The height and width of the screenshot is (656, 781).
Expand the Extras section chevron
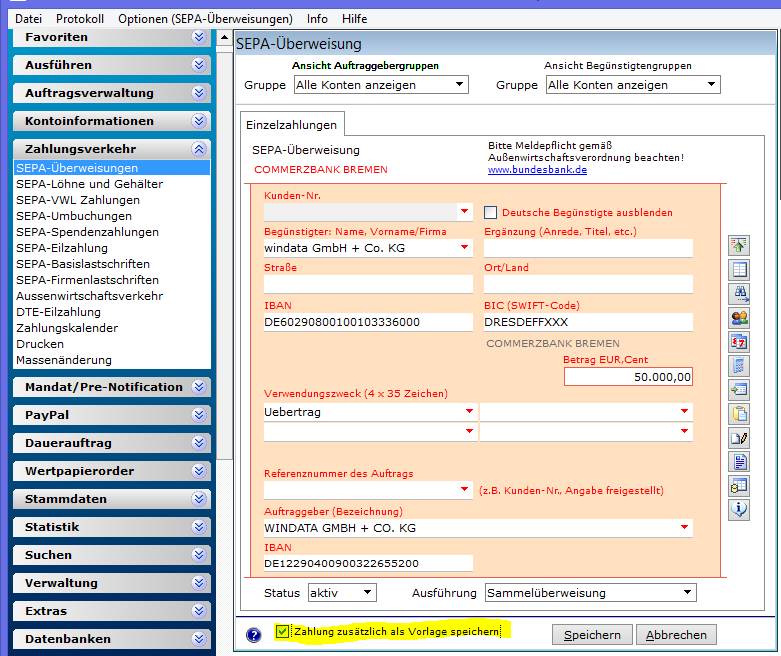199,610
